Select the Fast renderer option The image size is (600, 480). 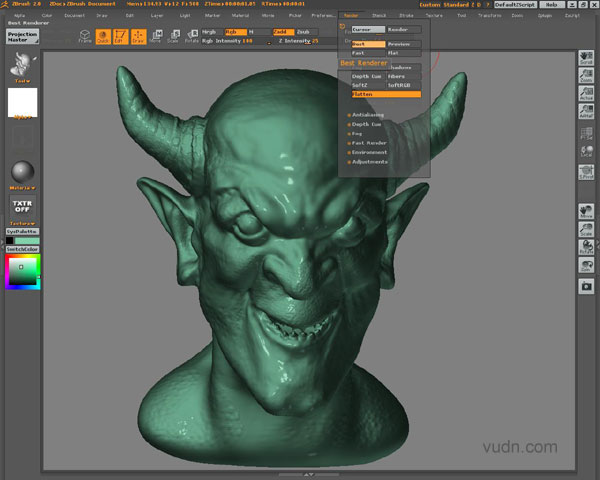pos(368,53)
